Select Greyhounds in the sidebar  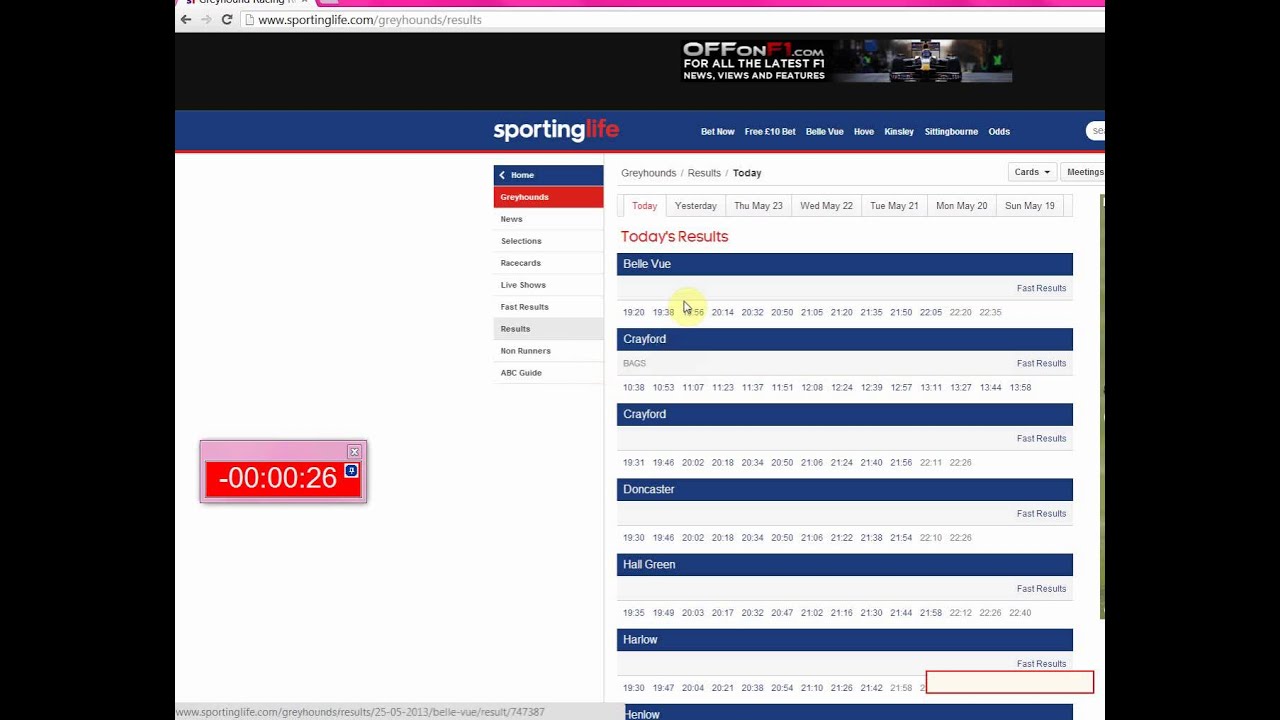tap(548, 197)
